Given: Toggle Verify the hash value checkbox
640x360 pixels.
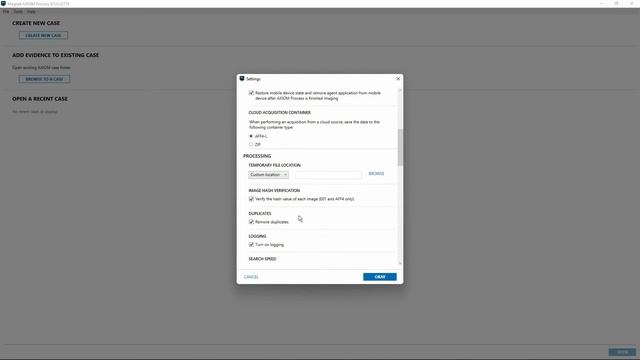Looking at the screenshot, I should 251,199.
